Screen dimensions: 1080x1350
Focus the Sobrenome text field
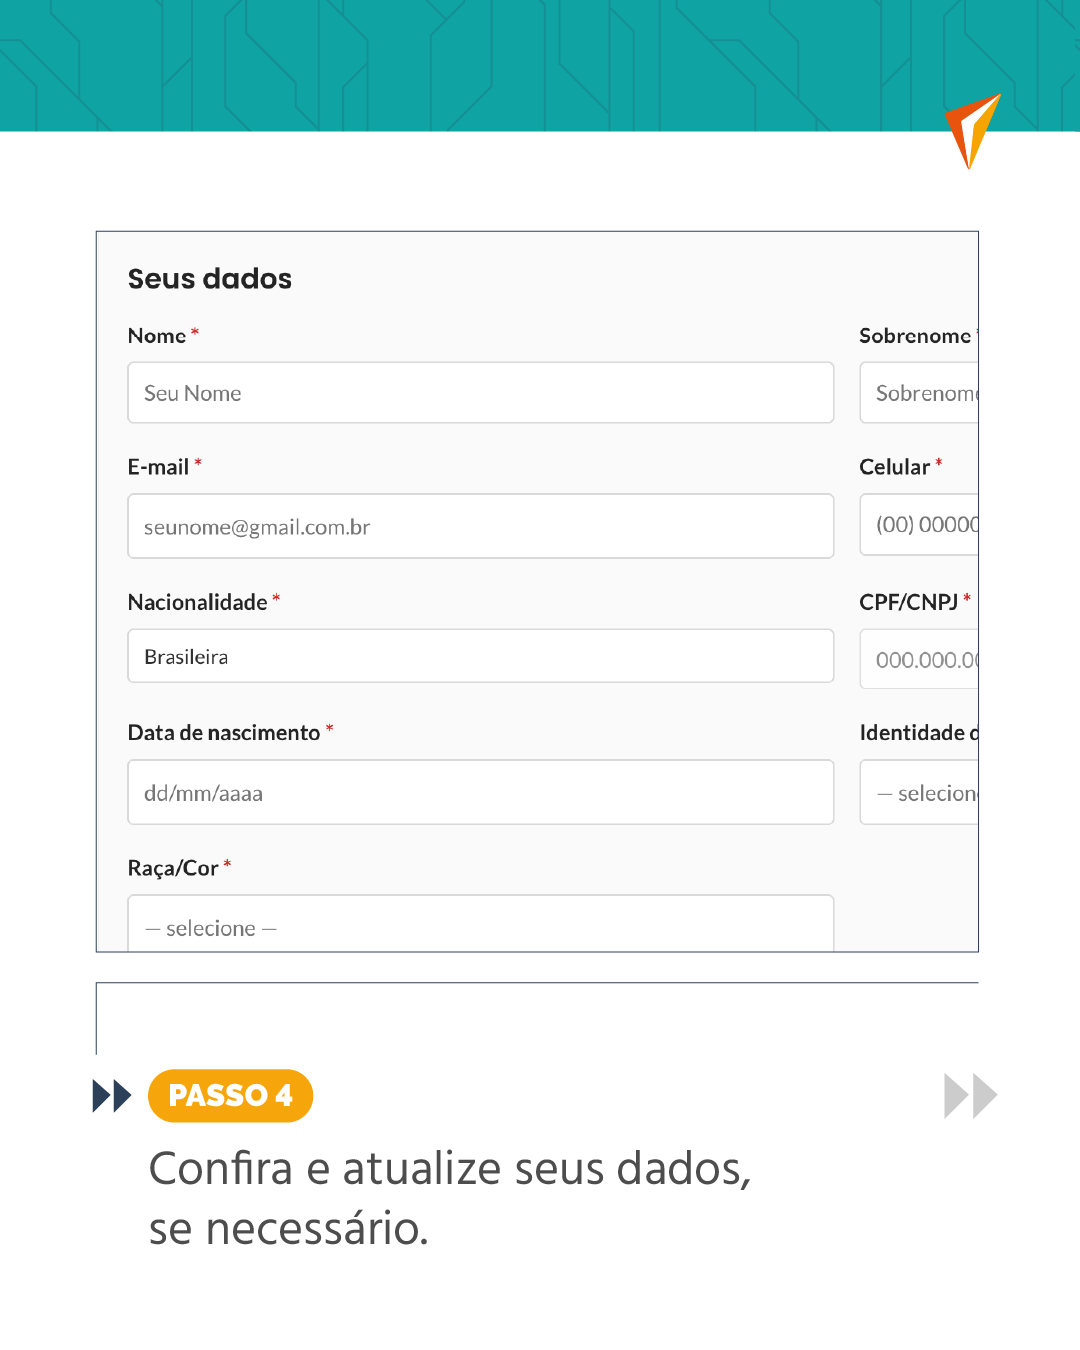point(920,393)
